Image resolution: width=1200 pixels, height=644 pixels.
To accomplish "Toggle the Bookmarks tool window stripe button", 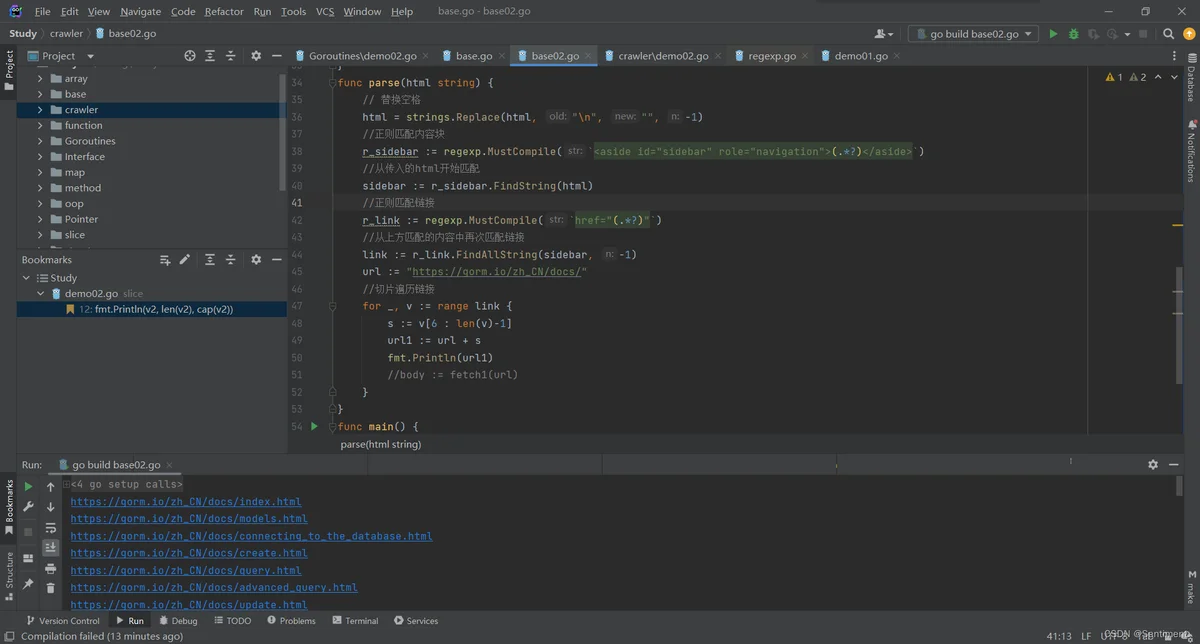I will pos(9,509).
